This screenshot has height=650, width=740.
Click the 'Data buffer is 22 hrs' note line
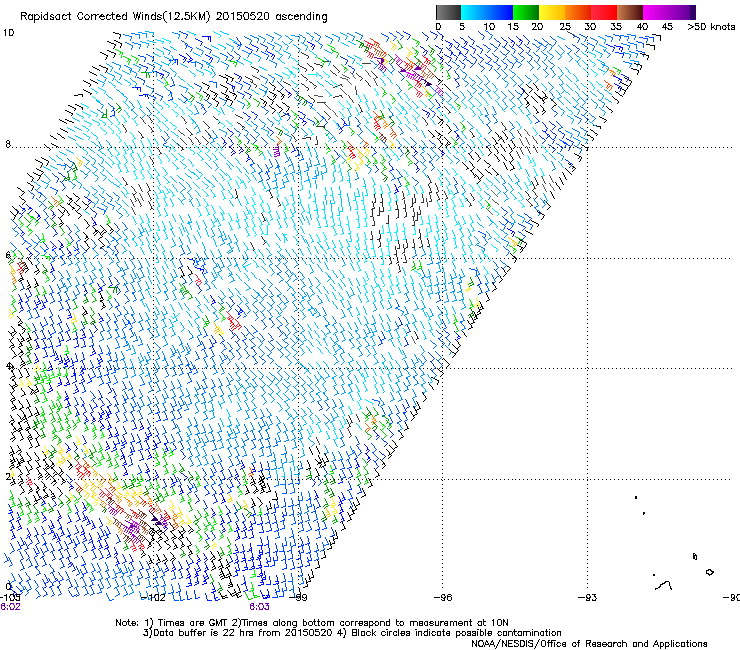click(352, 633)
